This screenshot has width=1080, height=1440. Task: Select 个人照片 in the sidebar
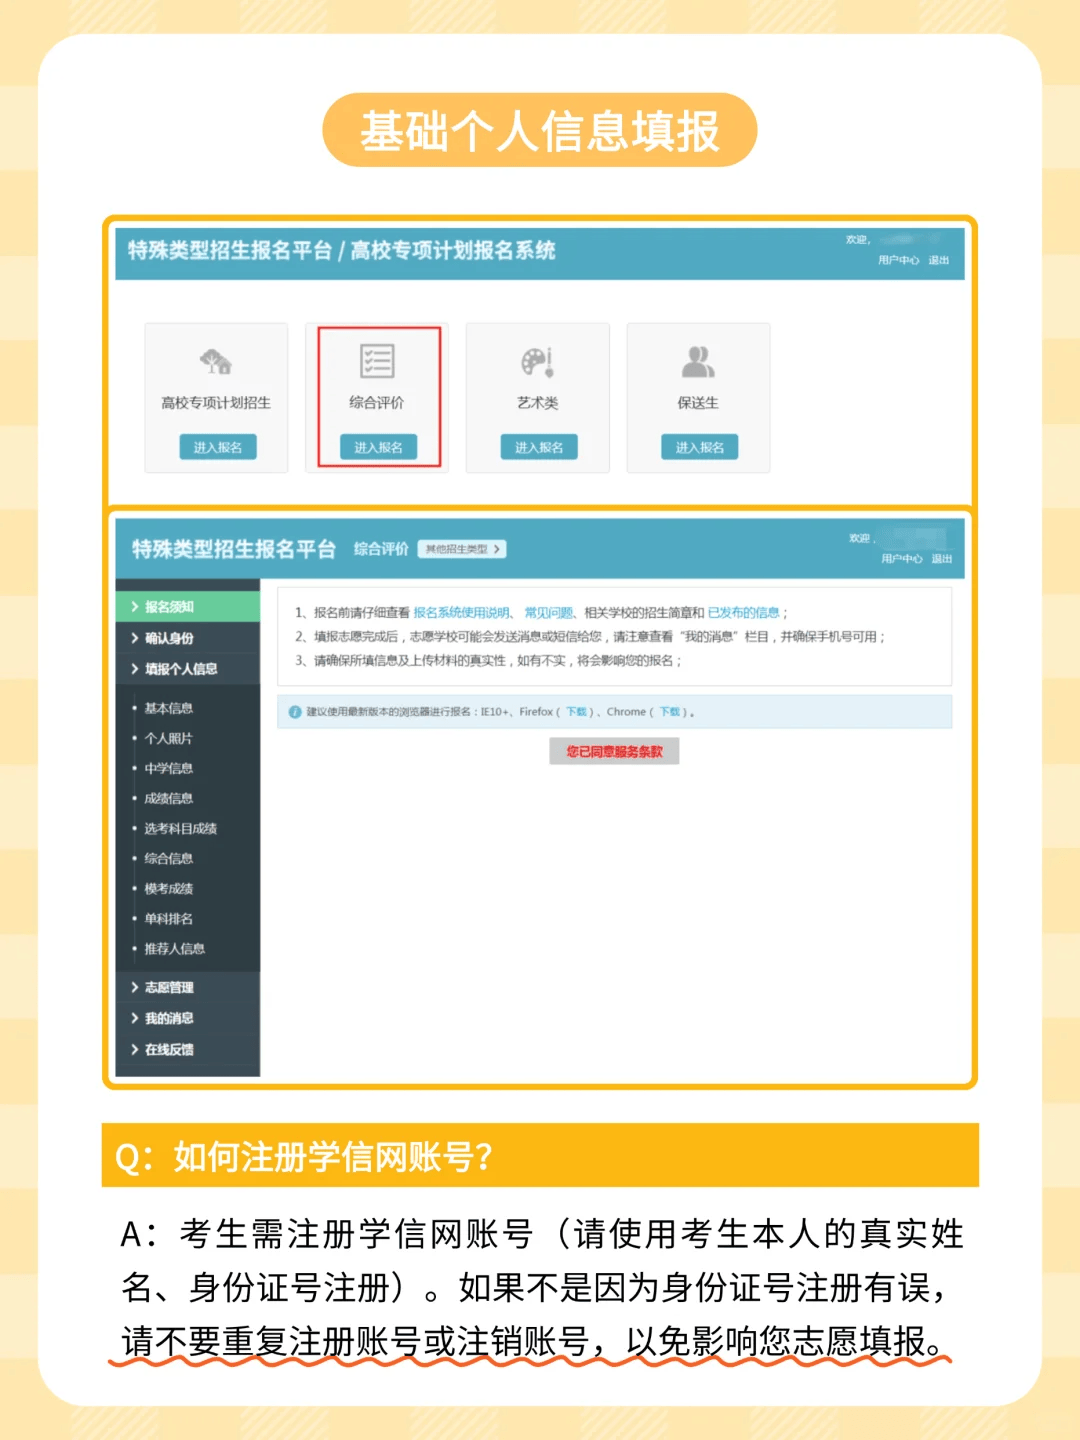pos(168,738)
